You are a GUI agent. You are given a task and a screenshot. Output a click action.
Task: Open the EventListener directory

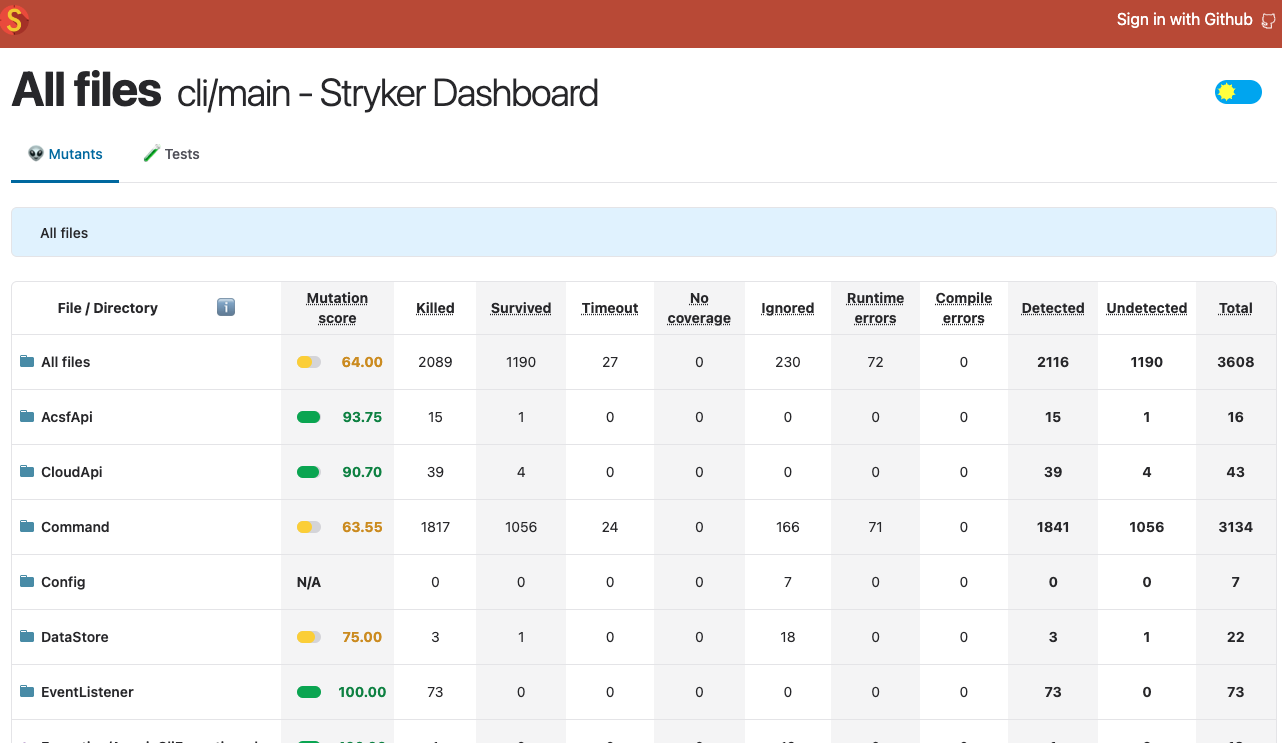[87, 692]
